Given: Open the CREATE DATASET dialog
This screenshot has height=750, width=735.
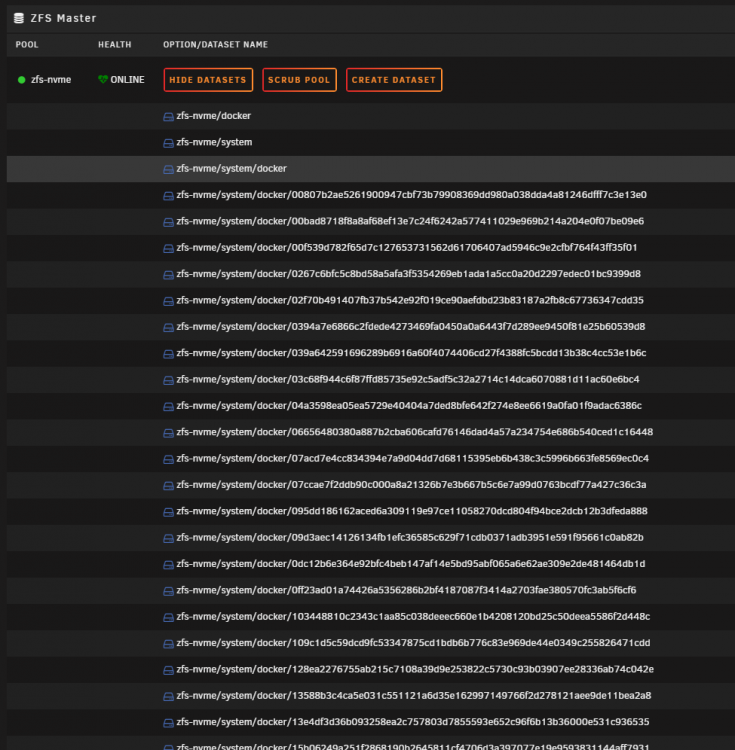Looking at the screenshot, I should coord(394,80).
